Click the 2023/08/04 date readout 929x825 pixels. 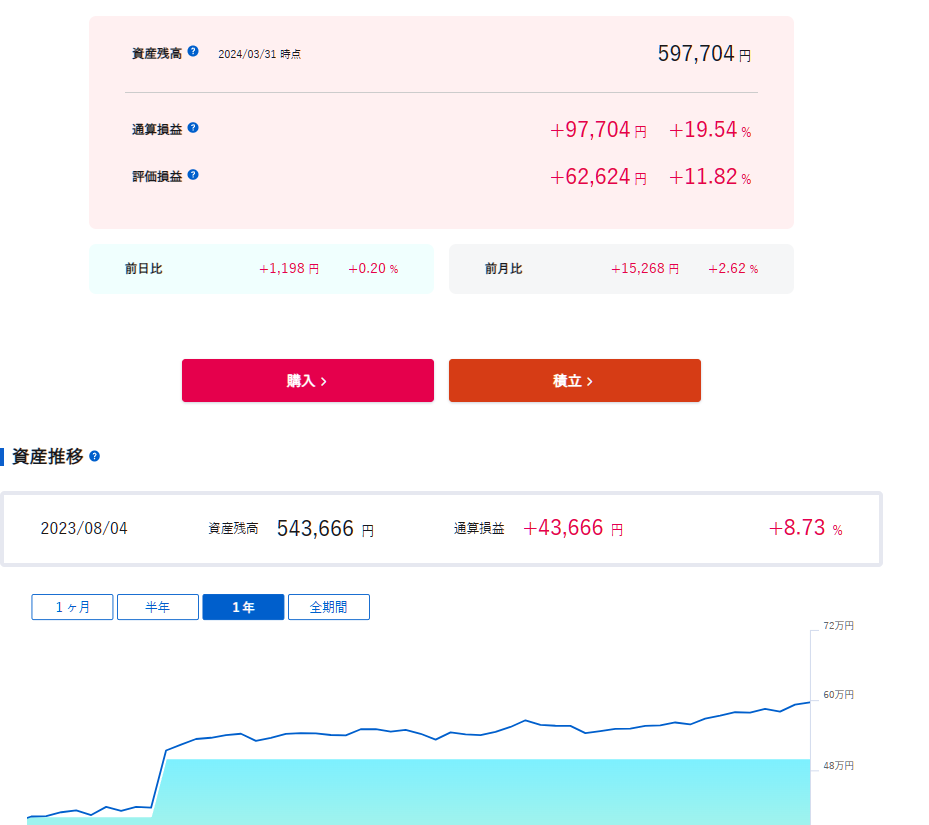click(84, 528)
